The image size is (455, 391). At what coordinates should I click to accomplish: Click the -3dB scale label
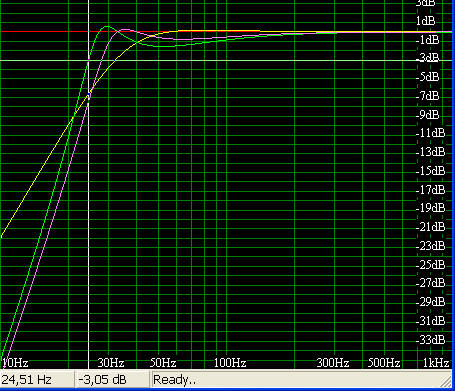pyautogui.click(x=428, y=58)
